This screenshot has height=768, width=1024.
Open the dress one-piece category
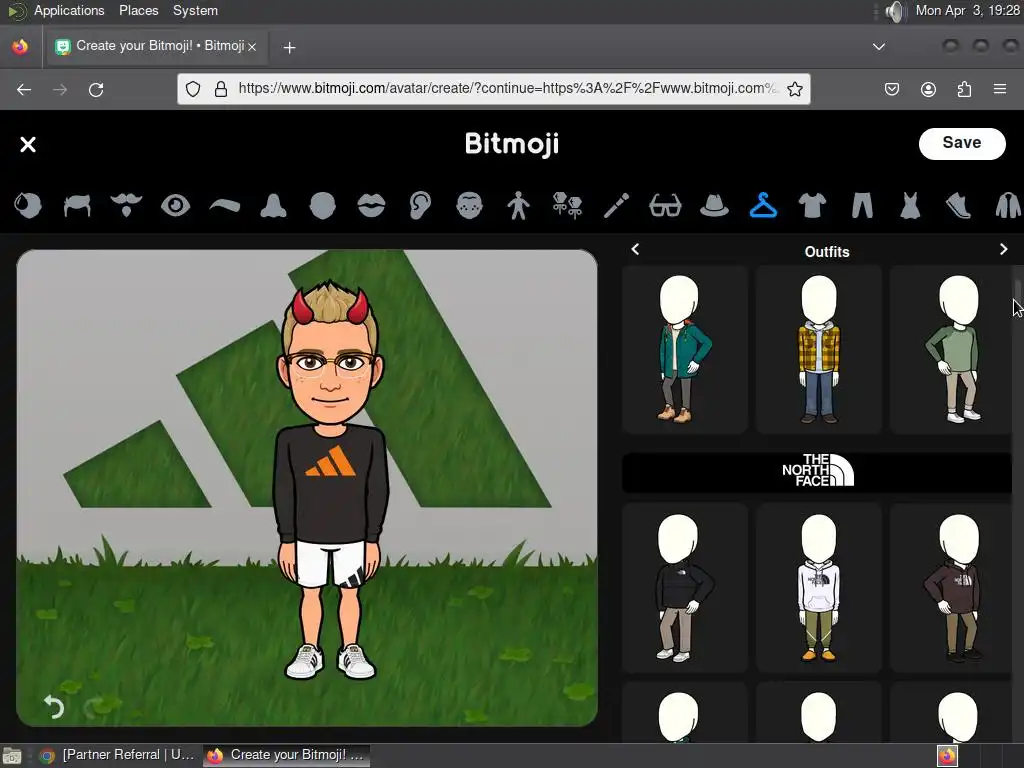click(x=910, y=206)
